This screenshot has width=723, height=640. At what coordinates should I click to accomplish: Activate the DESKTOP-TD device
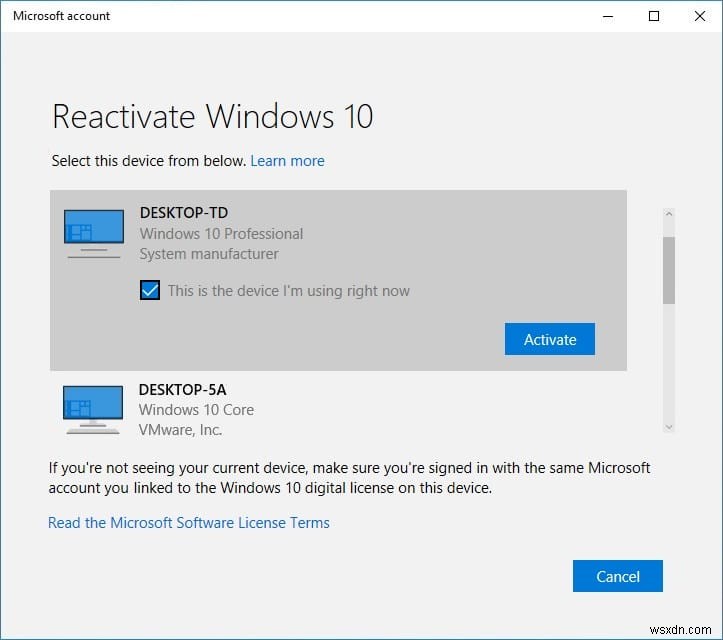point(550,339)
